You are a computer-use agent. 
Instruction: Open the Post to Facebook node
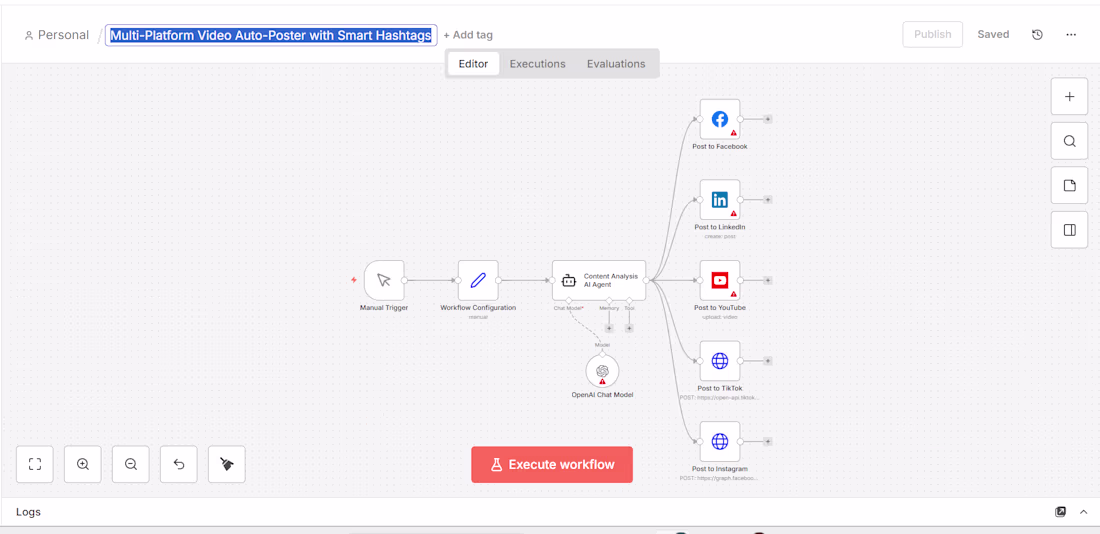720,119
